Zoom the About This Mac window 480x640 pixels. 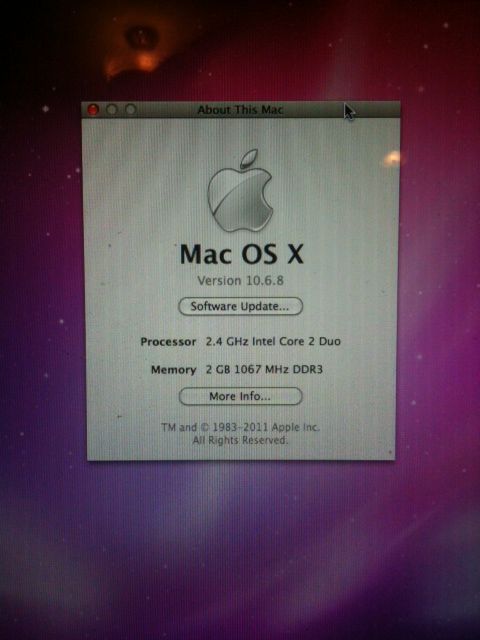130,109
